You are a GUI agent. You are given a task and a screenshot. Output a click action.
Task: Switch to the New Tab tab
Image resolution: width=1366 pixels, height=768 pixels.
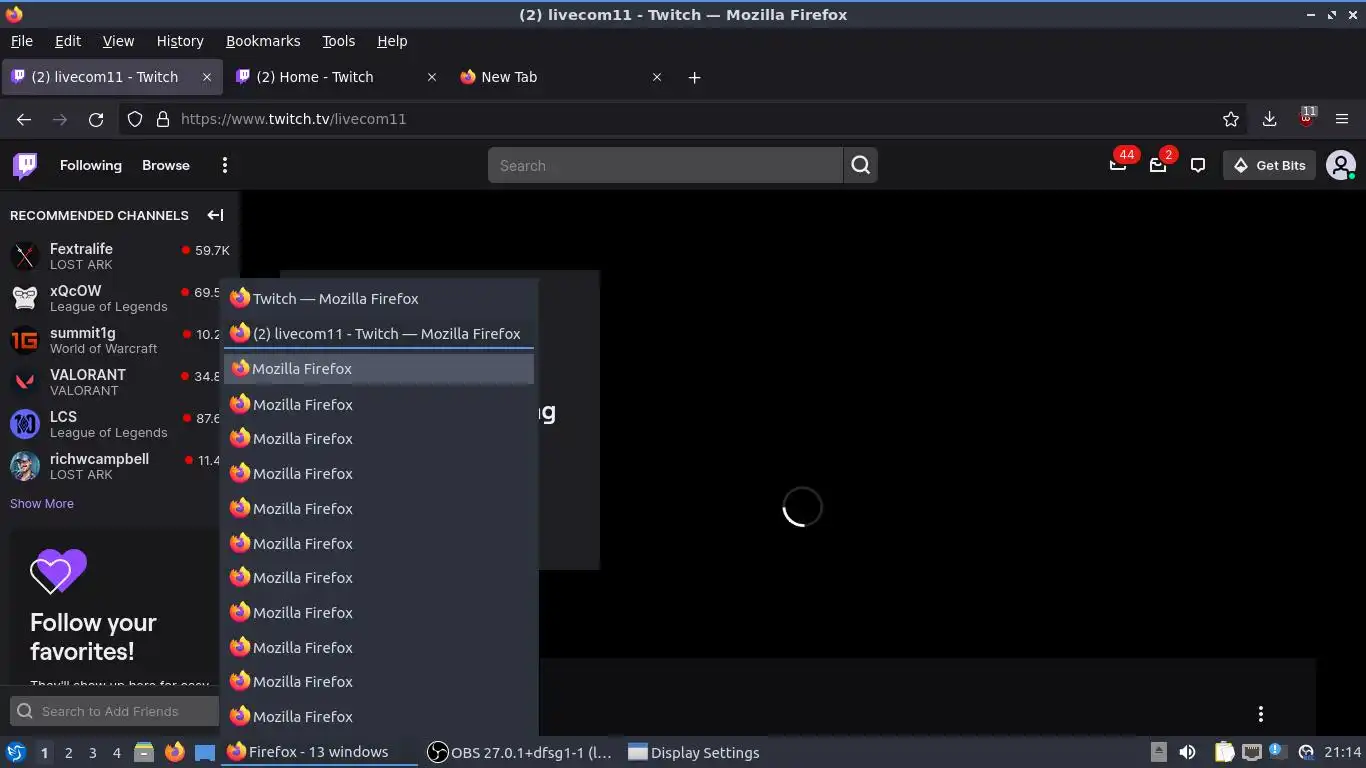pyautogui.click(x=562, y=77)
